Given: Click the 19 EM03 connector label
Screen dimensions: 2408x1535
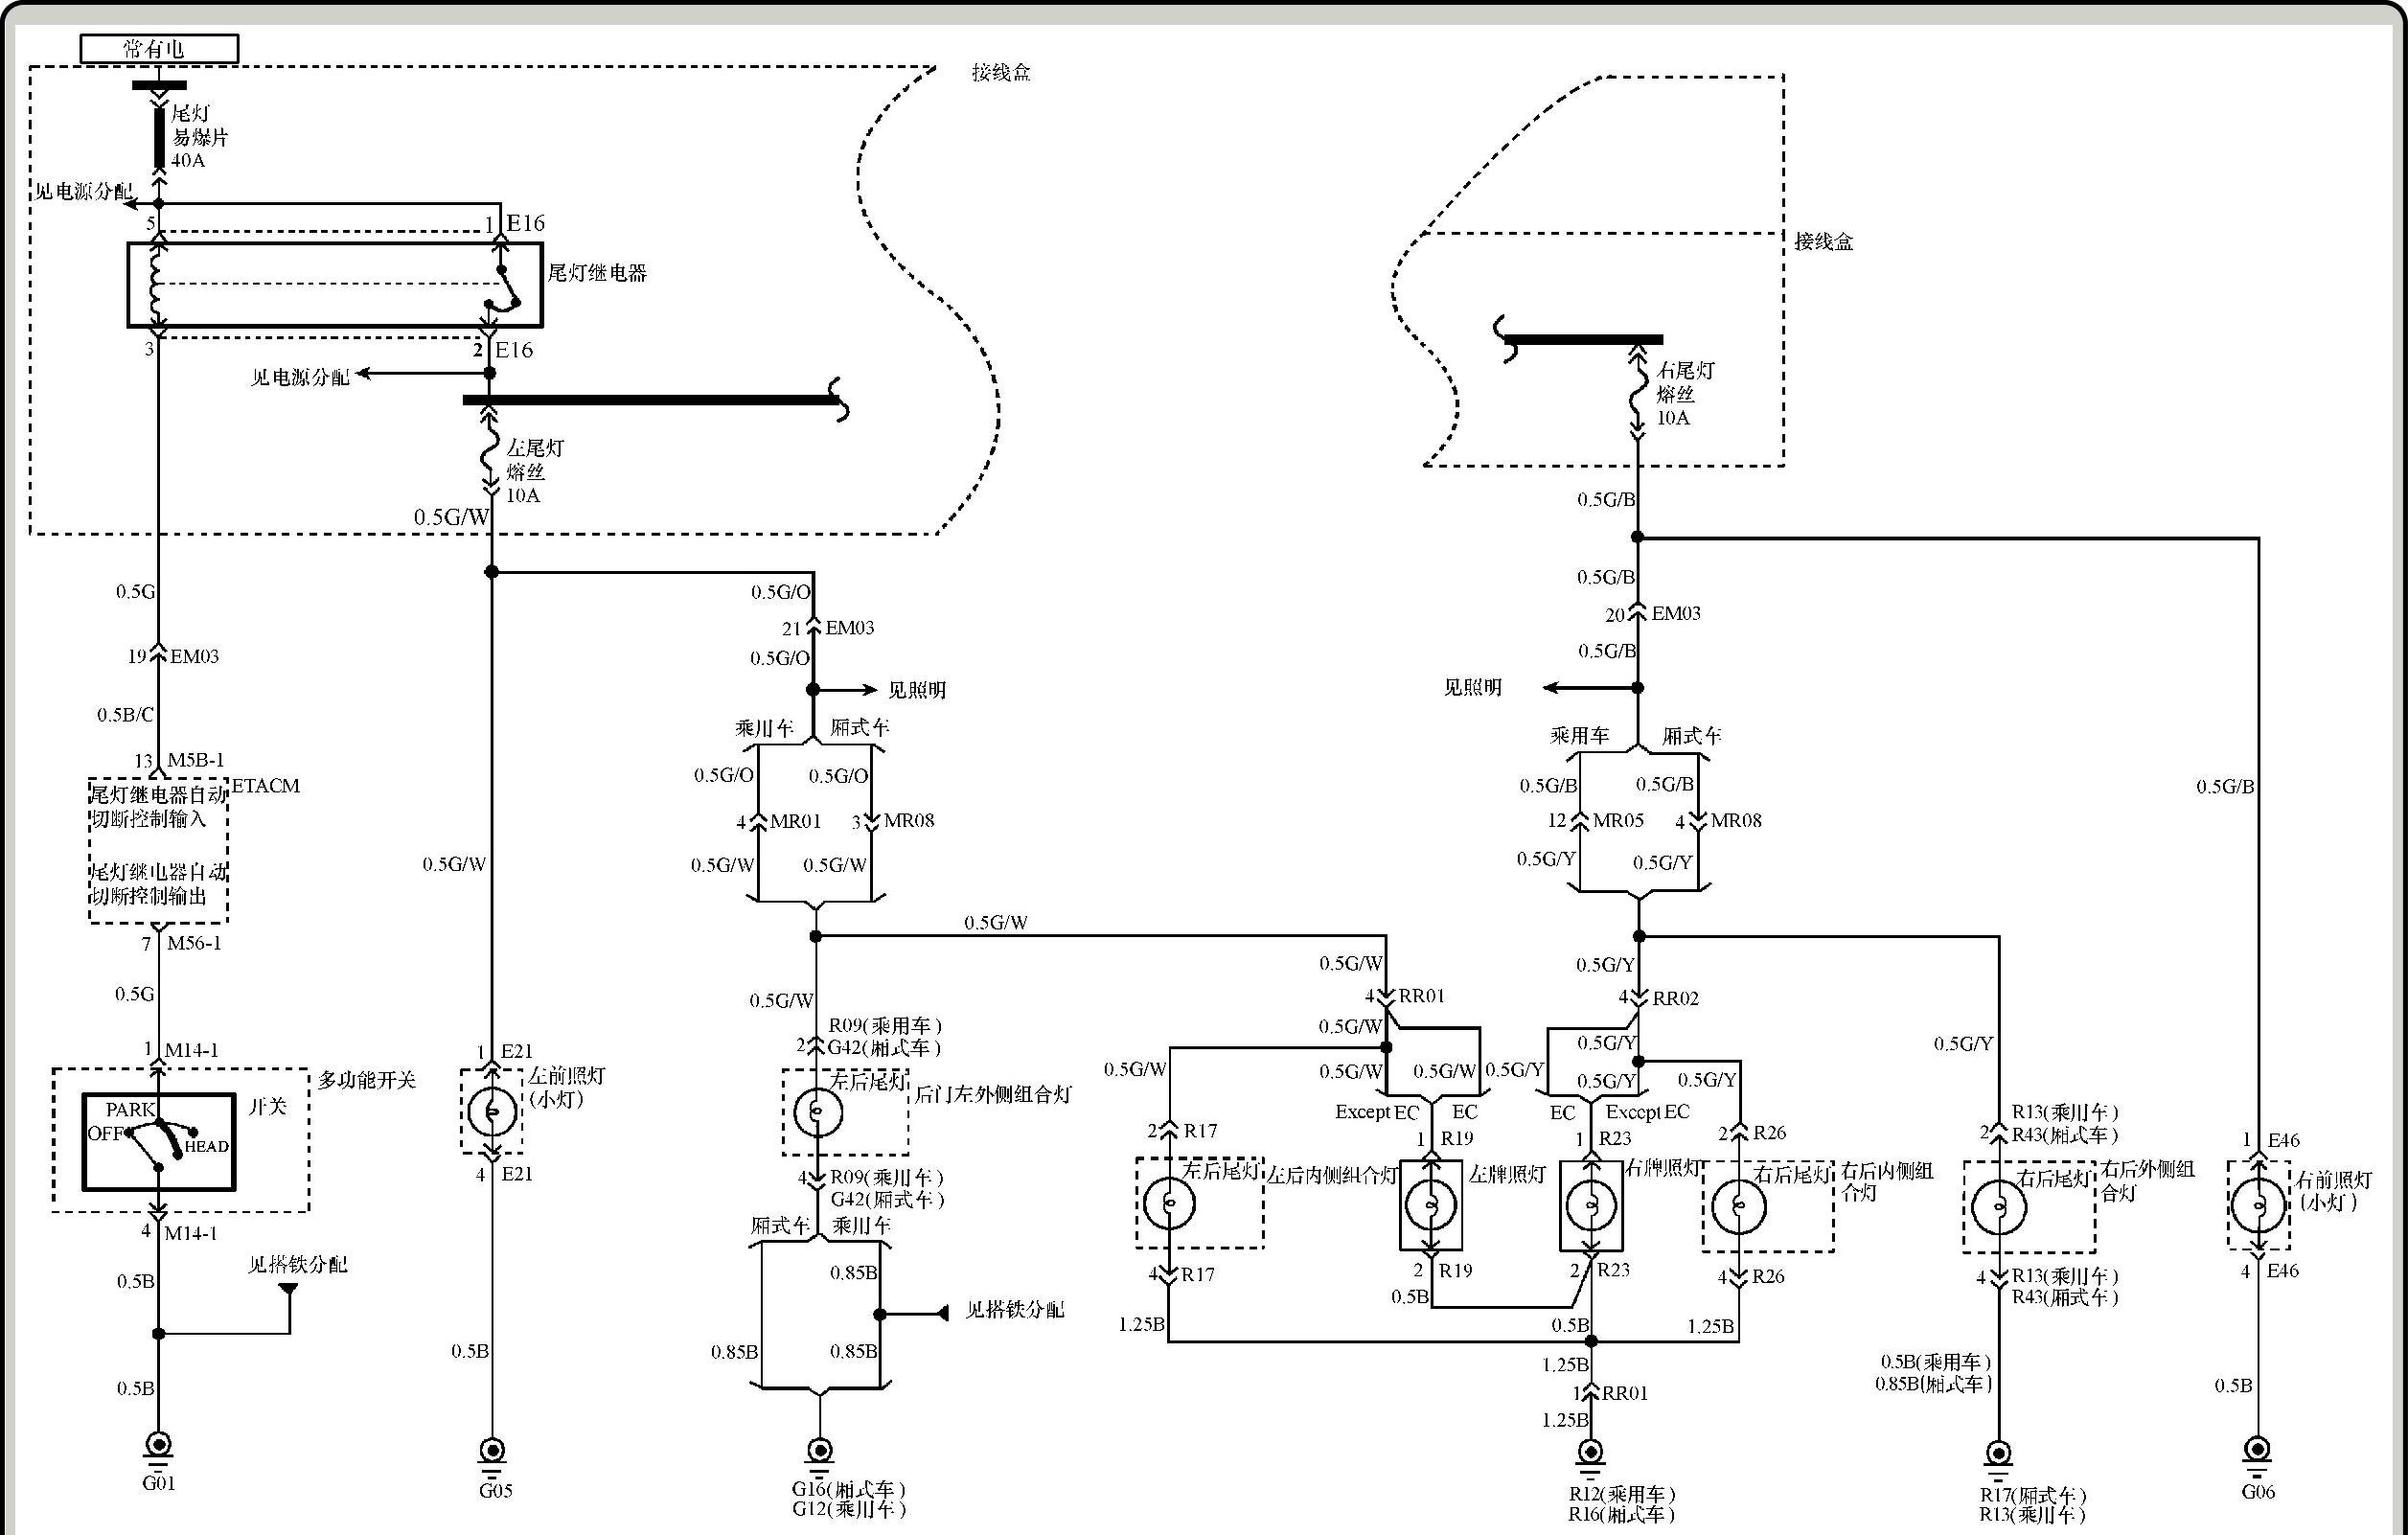Looking at the screenshot, I should point(173,656).
